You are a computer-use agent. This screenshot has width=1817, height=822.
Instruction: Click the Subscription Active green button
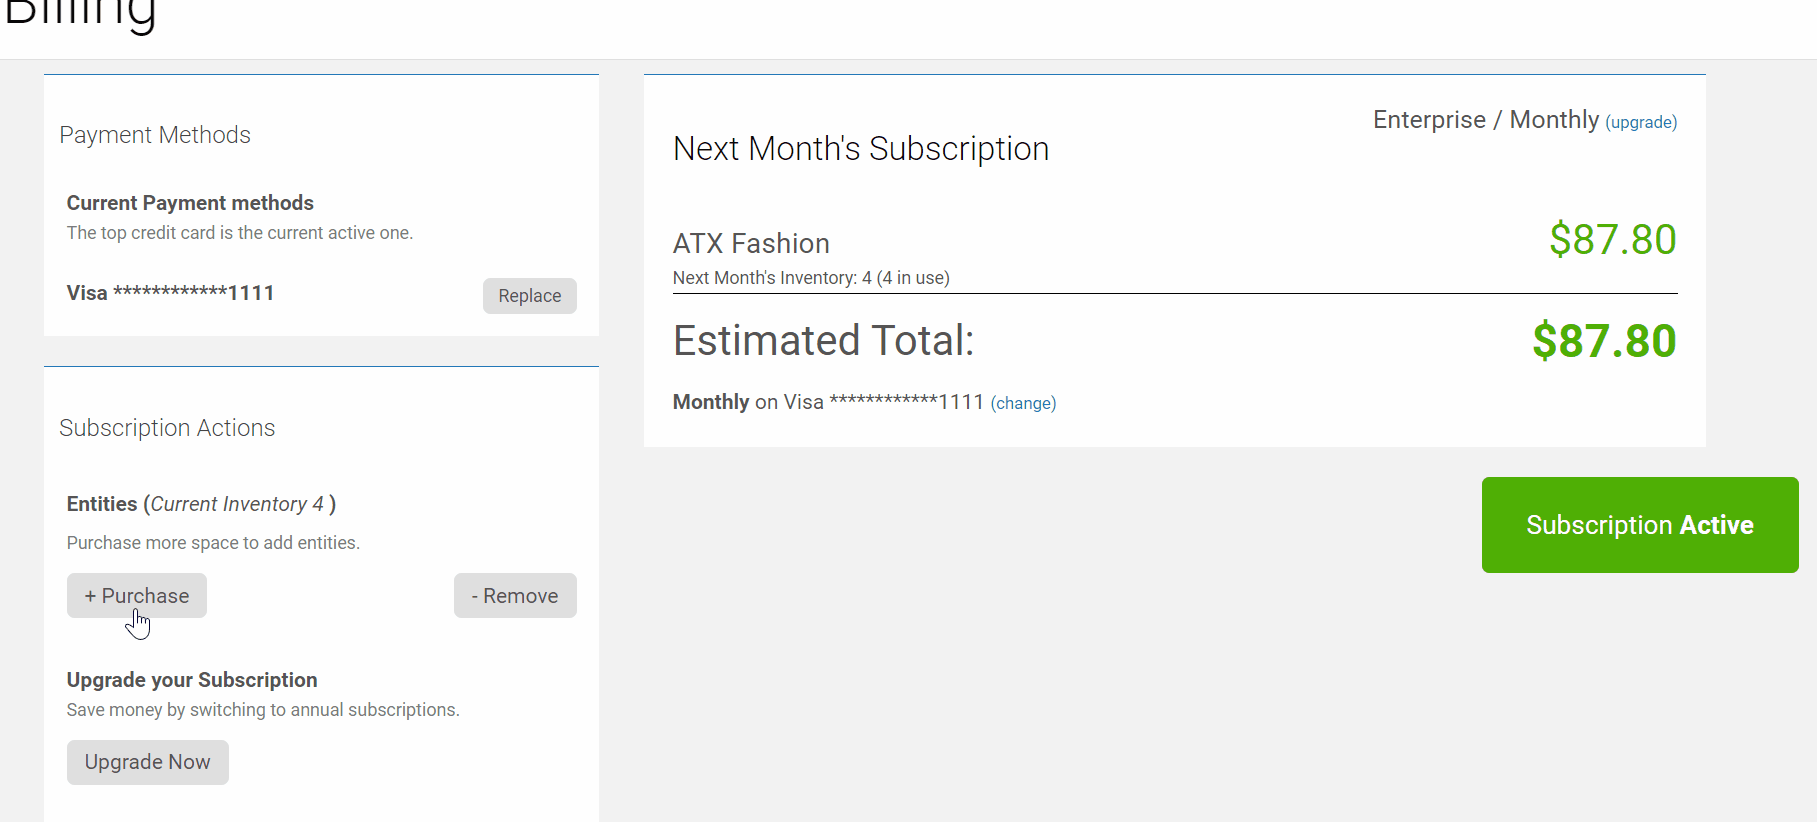click(x=1640, y=525)
